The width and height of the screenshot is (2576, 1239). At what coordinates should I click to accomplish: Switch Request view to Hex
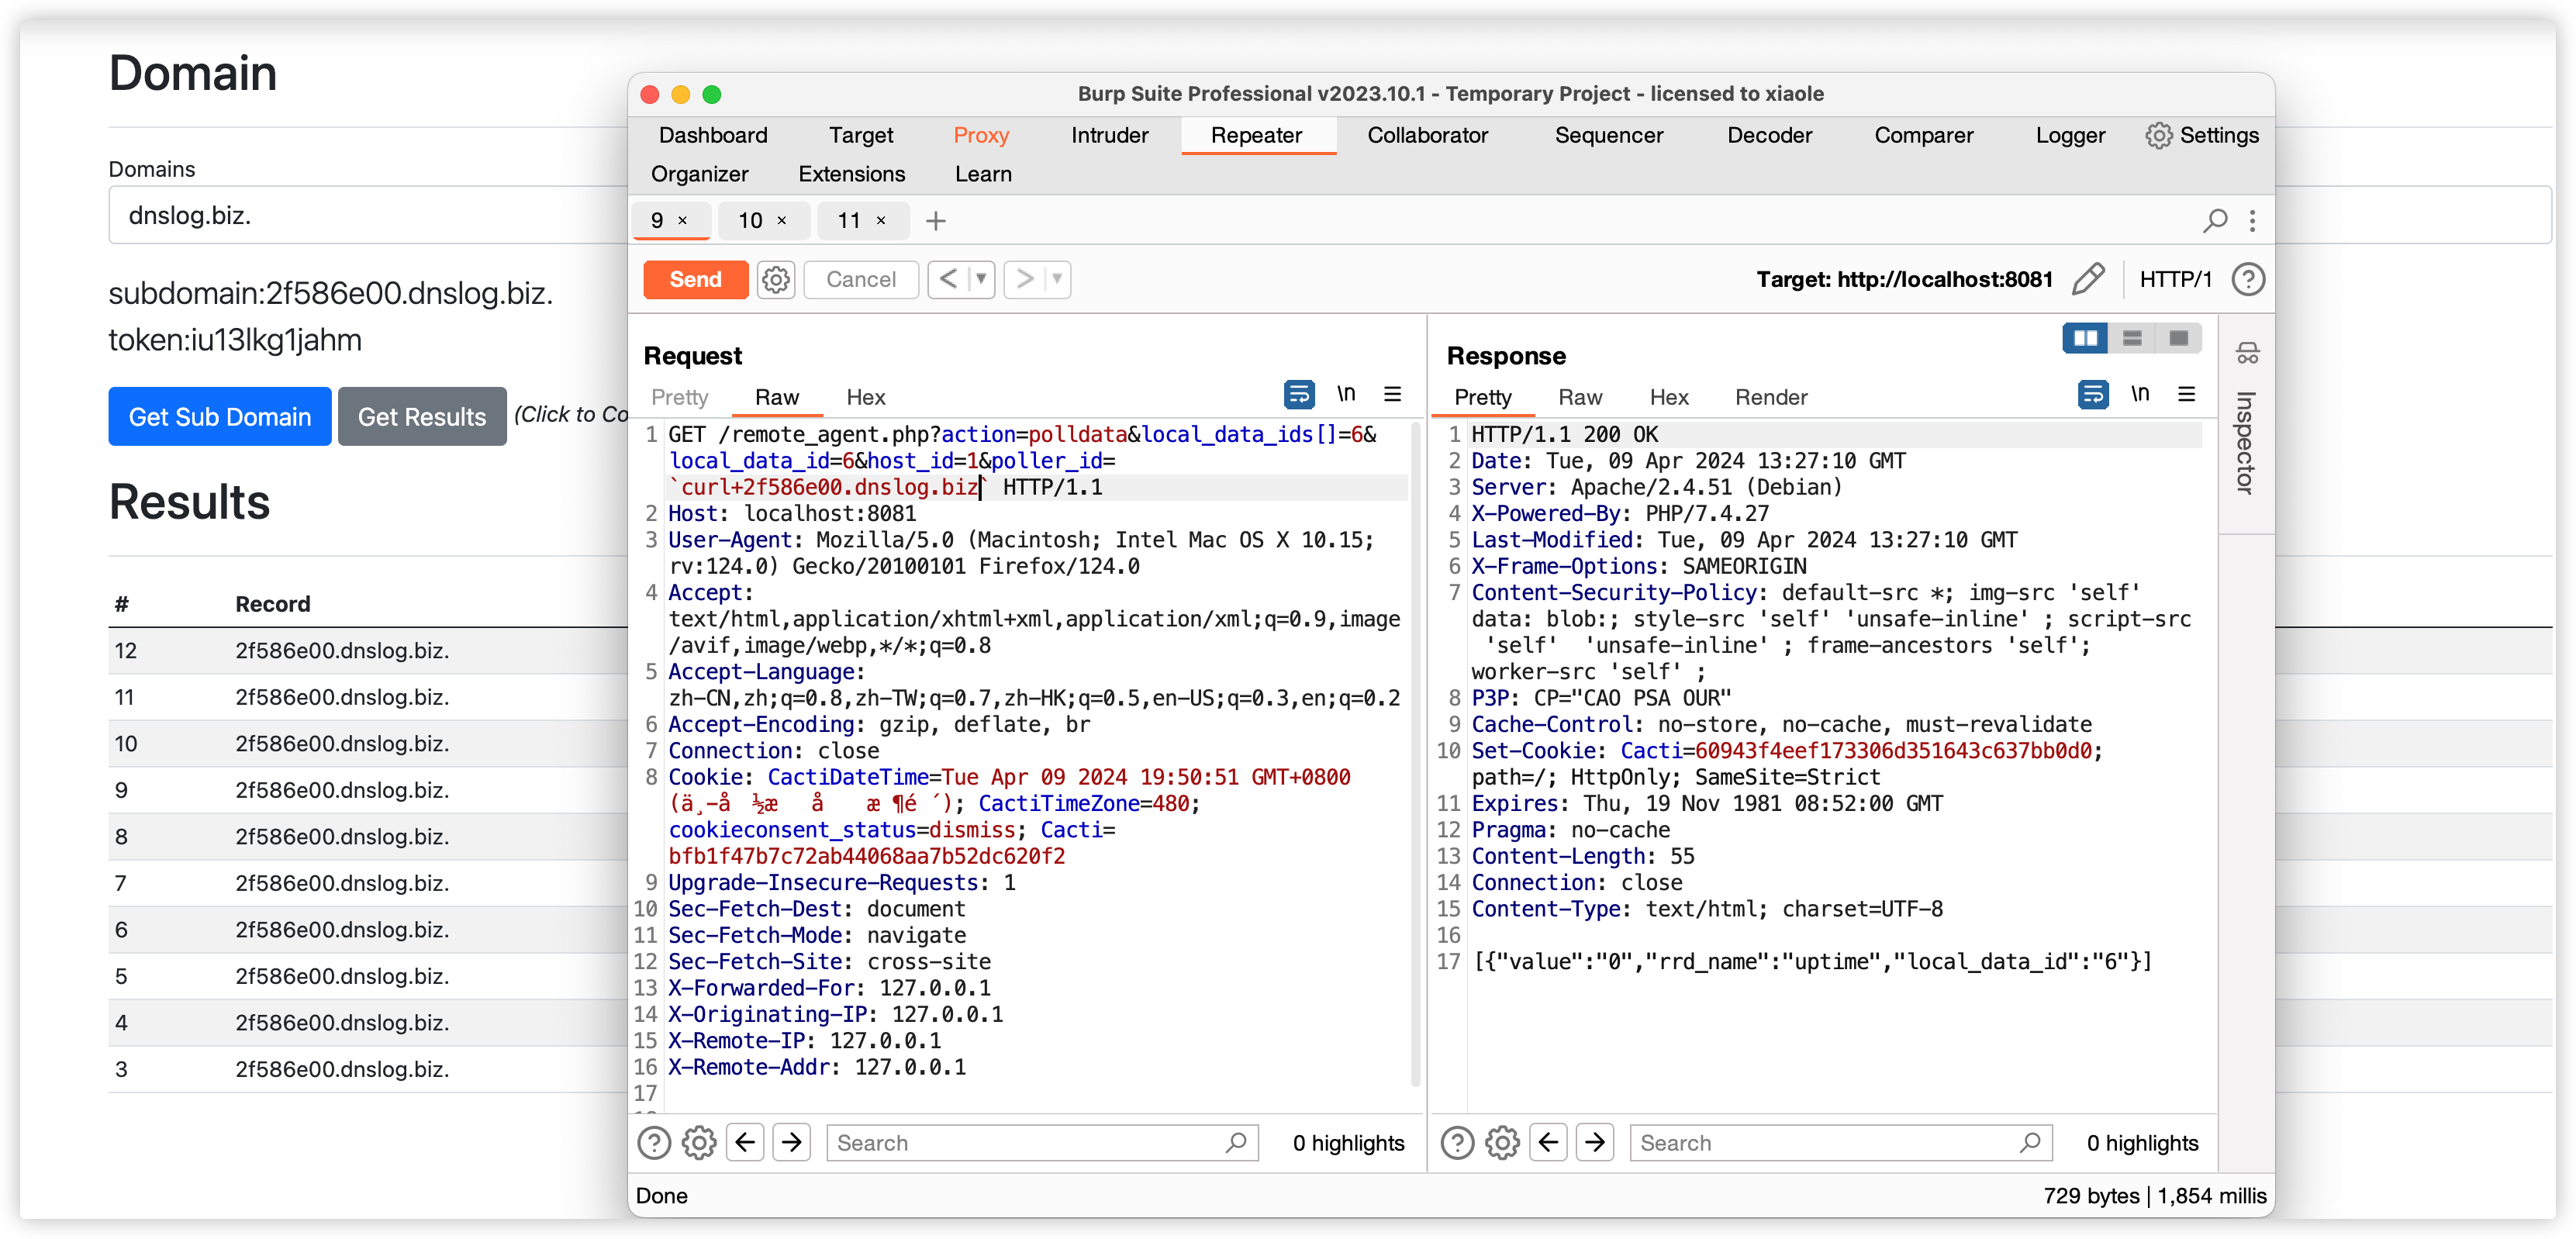865,397
